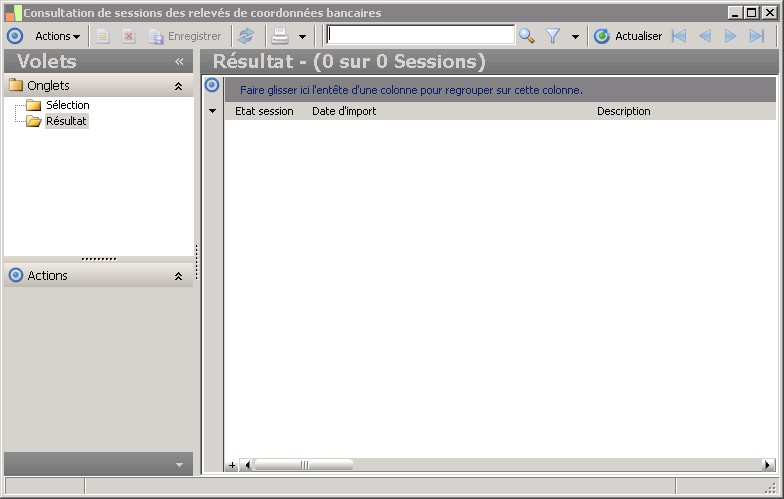Click dropdown arrow at bottom of Volets panel

[x=179, y=465]
